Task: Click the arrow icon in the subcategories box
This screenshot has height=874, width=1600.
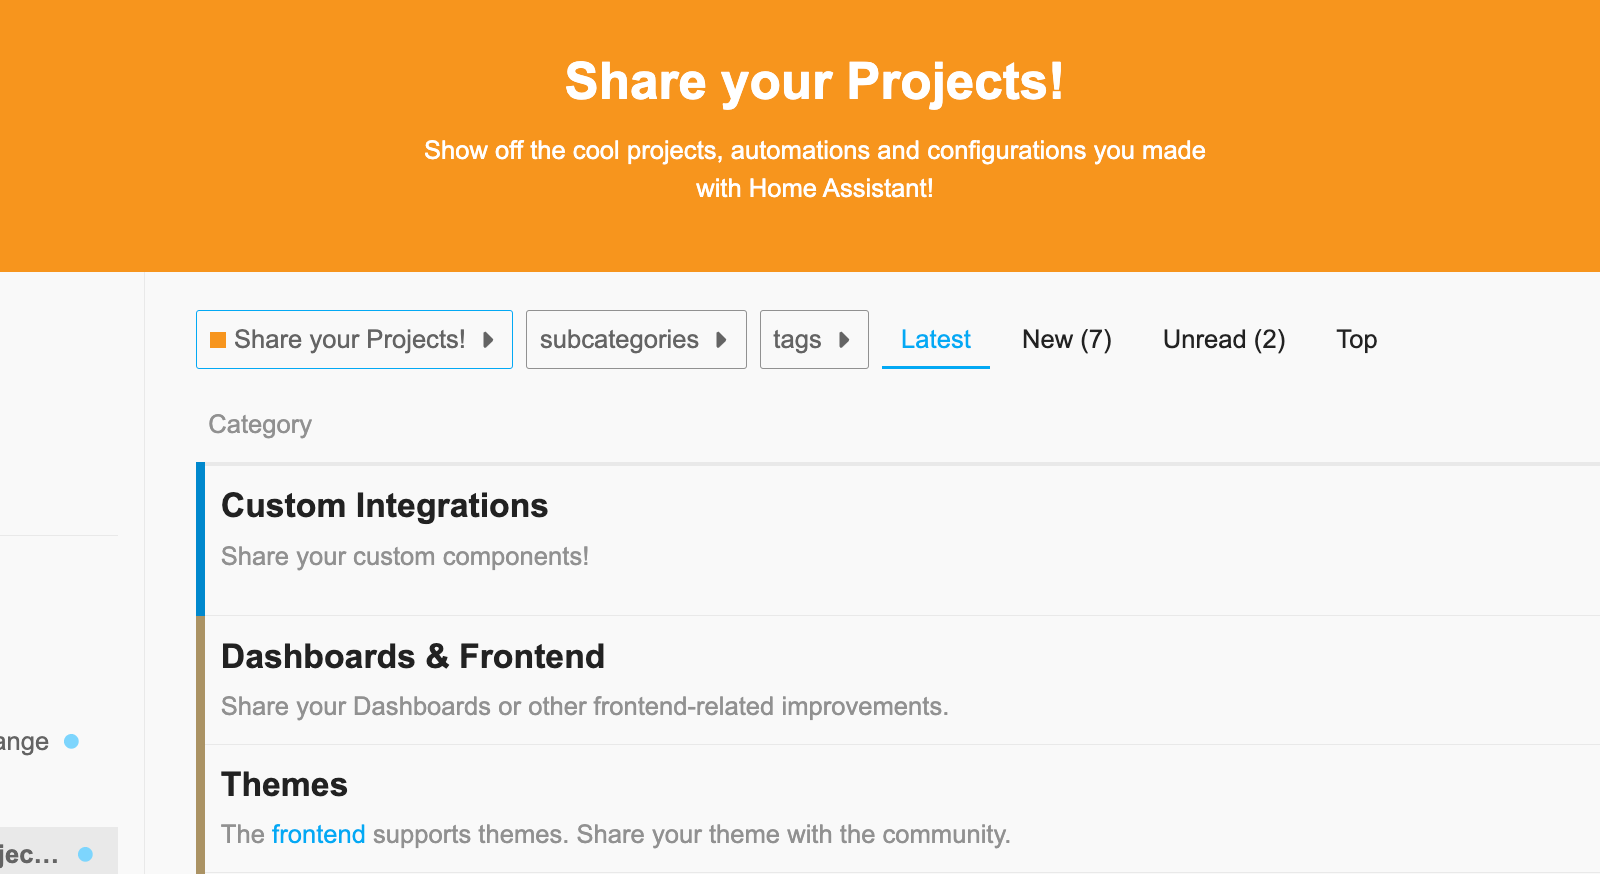Action: point(723,339)
